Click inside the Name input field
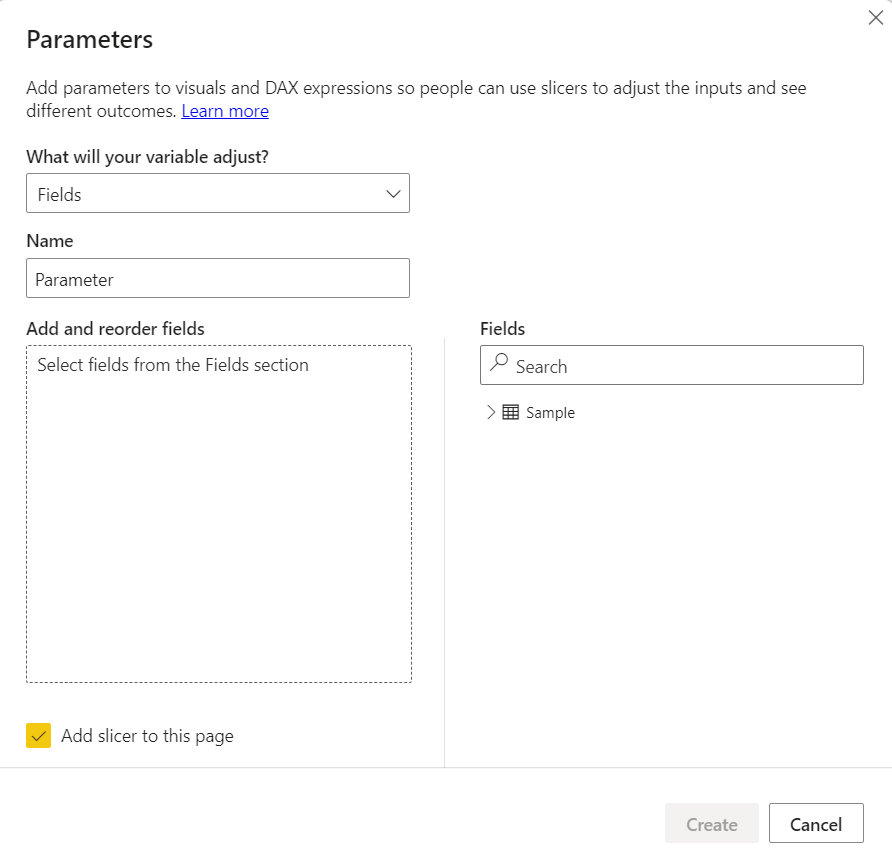 tap(218, 278)
